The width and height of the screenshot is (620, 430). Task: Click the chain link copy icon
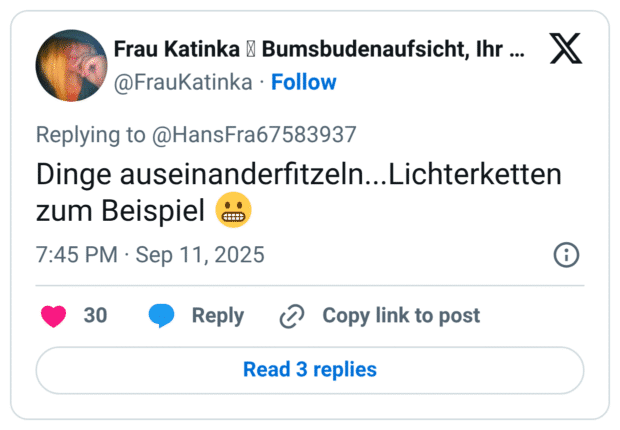292,316
